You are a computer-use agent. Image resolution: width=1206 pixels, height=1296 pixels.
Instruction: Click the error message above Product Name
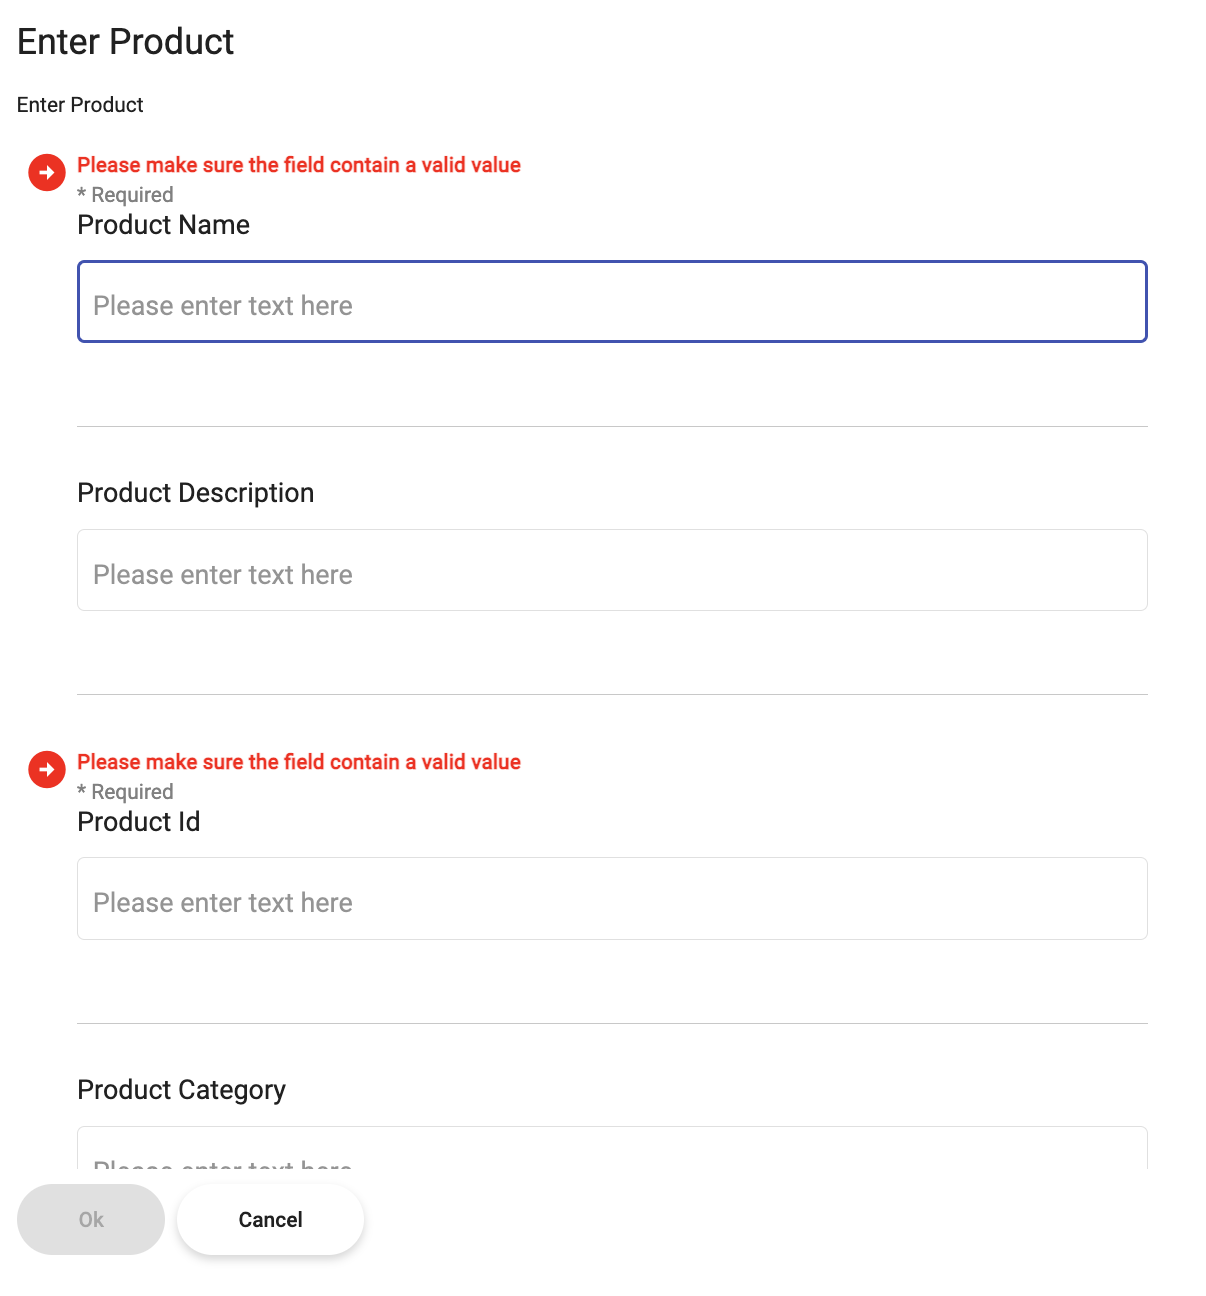(x=299, y=165)
